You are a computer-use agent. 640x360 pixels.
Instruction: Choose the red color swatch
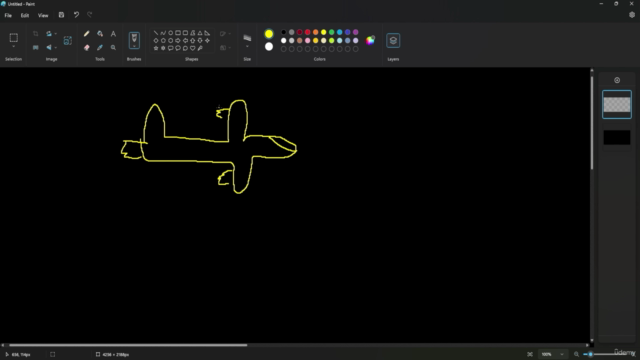pos(308,32)
